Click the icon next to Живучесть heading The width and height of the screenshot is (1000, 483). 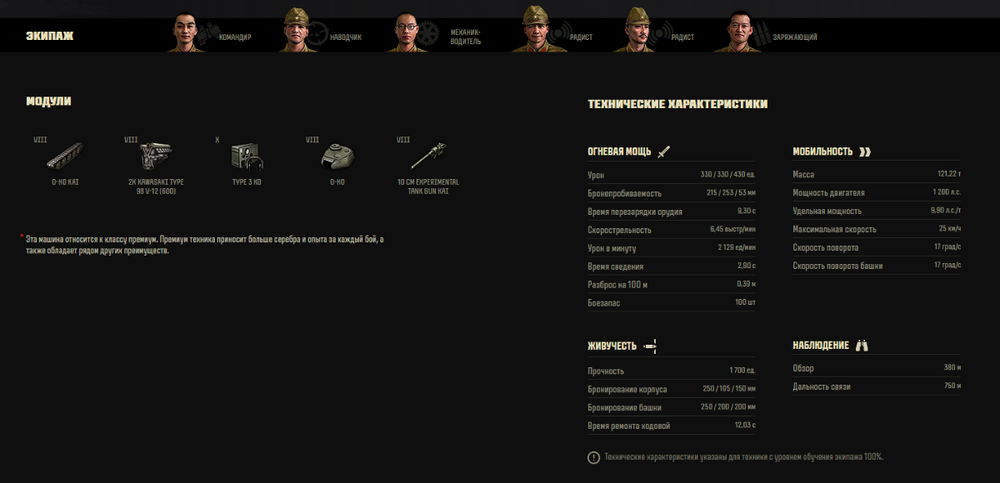point(651,346)
